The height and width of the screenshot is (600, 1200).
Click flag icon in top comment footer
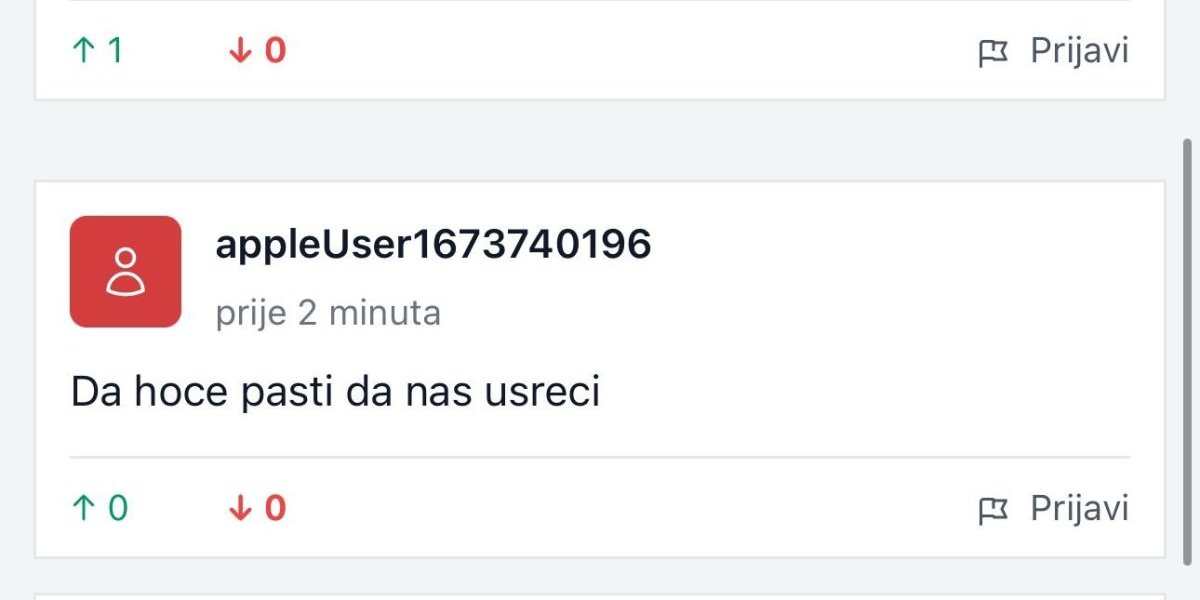point(993,52)
